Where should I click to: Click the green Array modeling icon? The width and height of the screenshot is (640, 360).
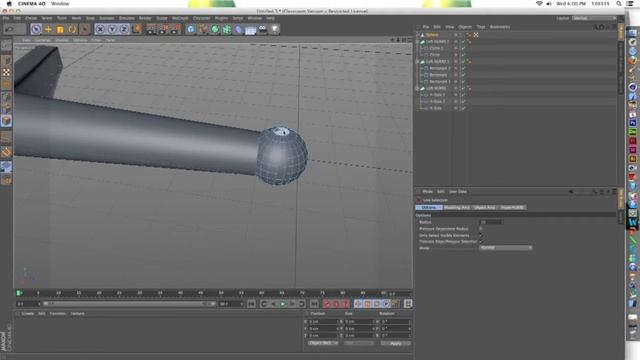[227, 29]
